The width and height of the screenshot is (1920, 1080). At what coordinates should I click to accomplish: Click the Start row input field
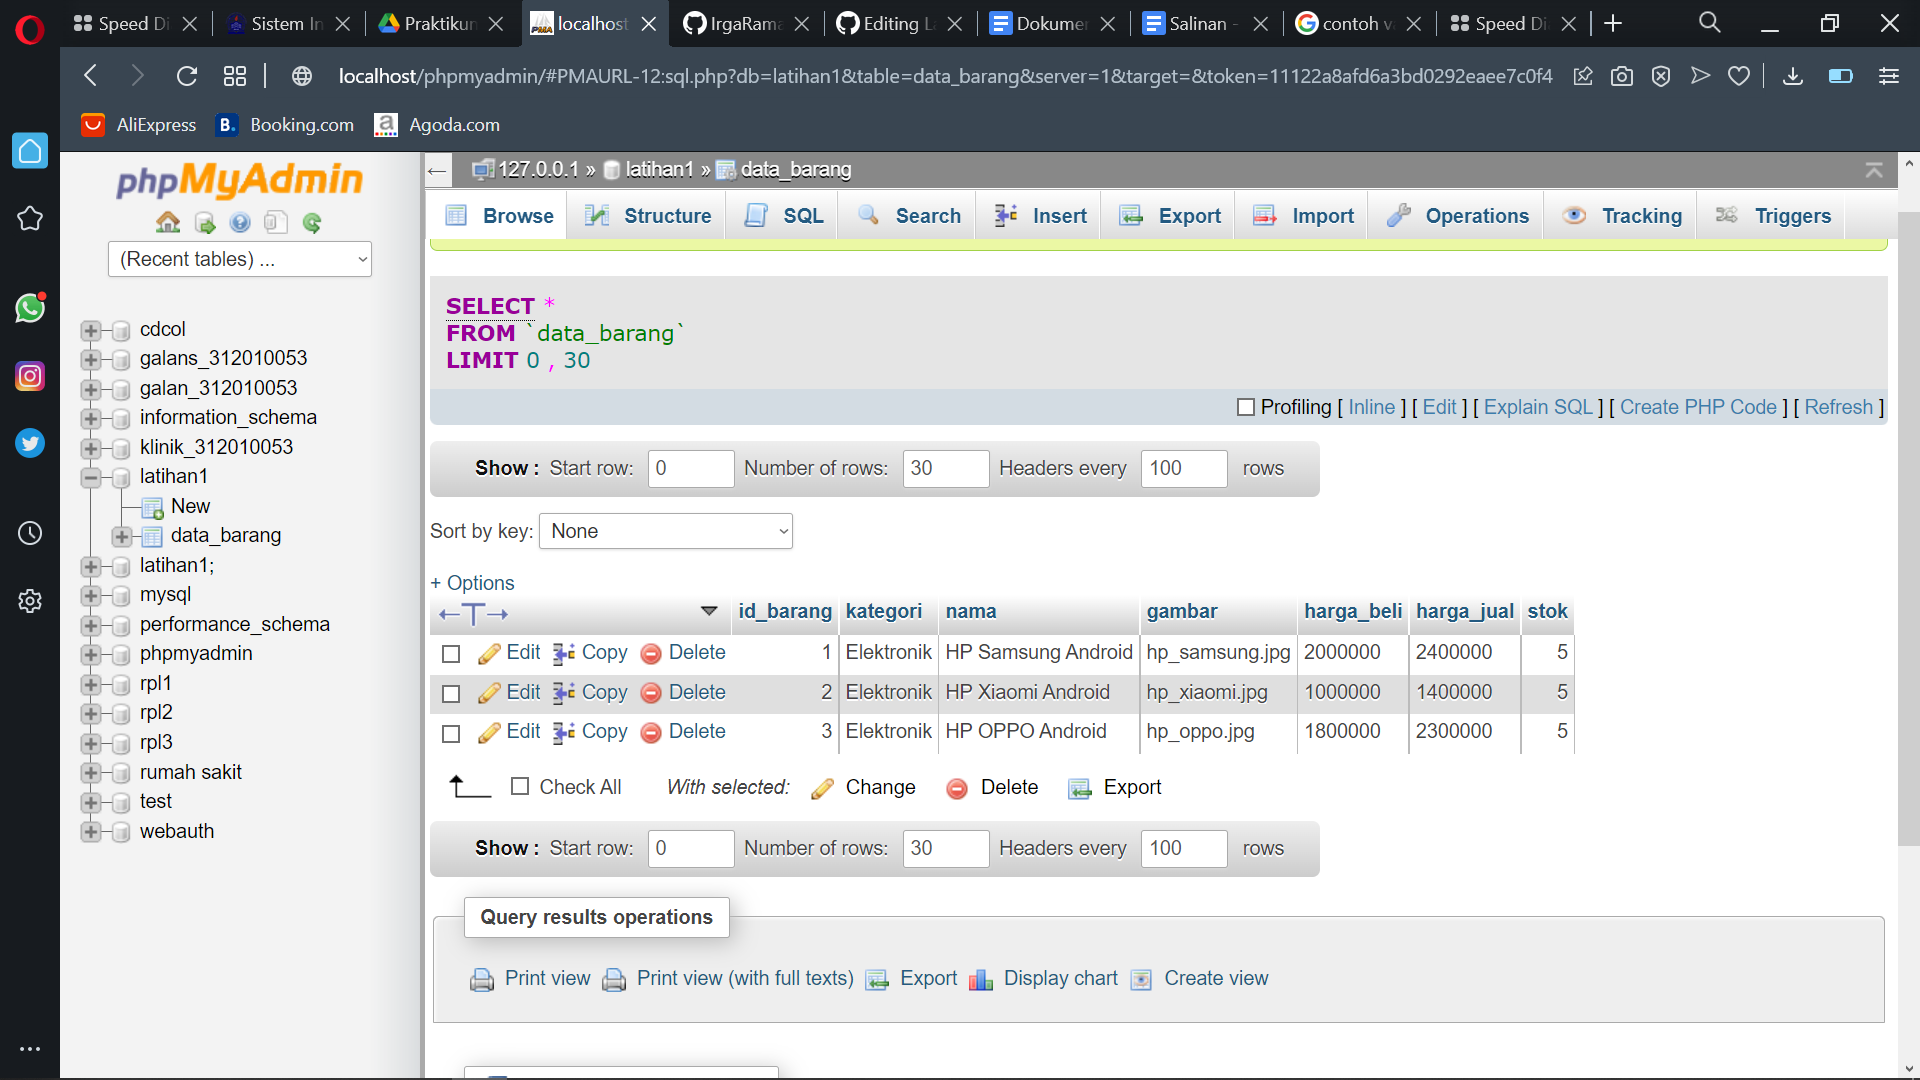[691, 468]
